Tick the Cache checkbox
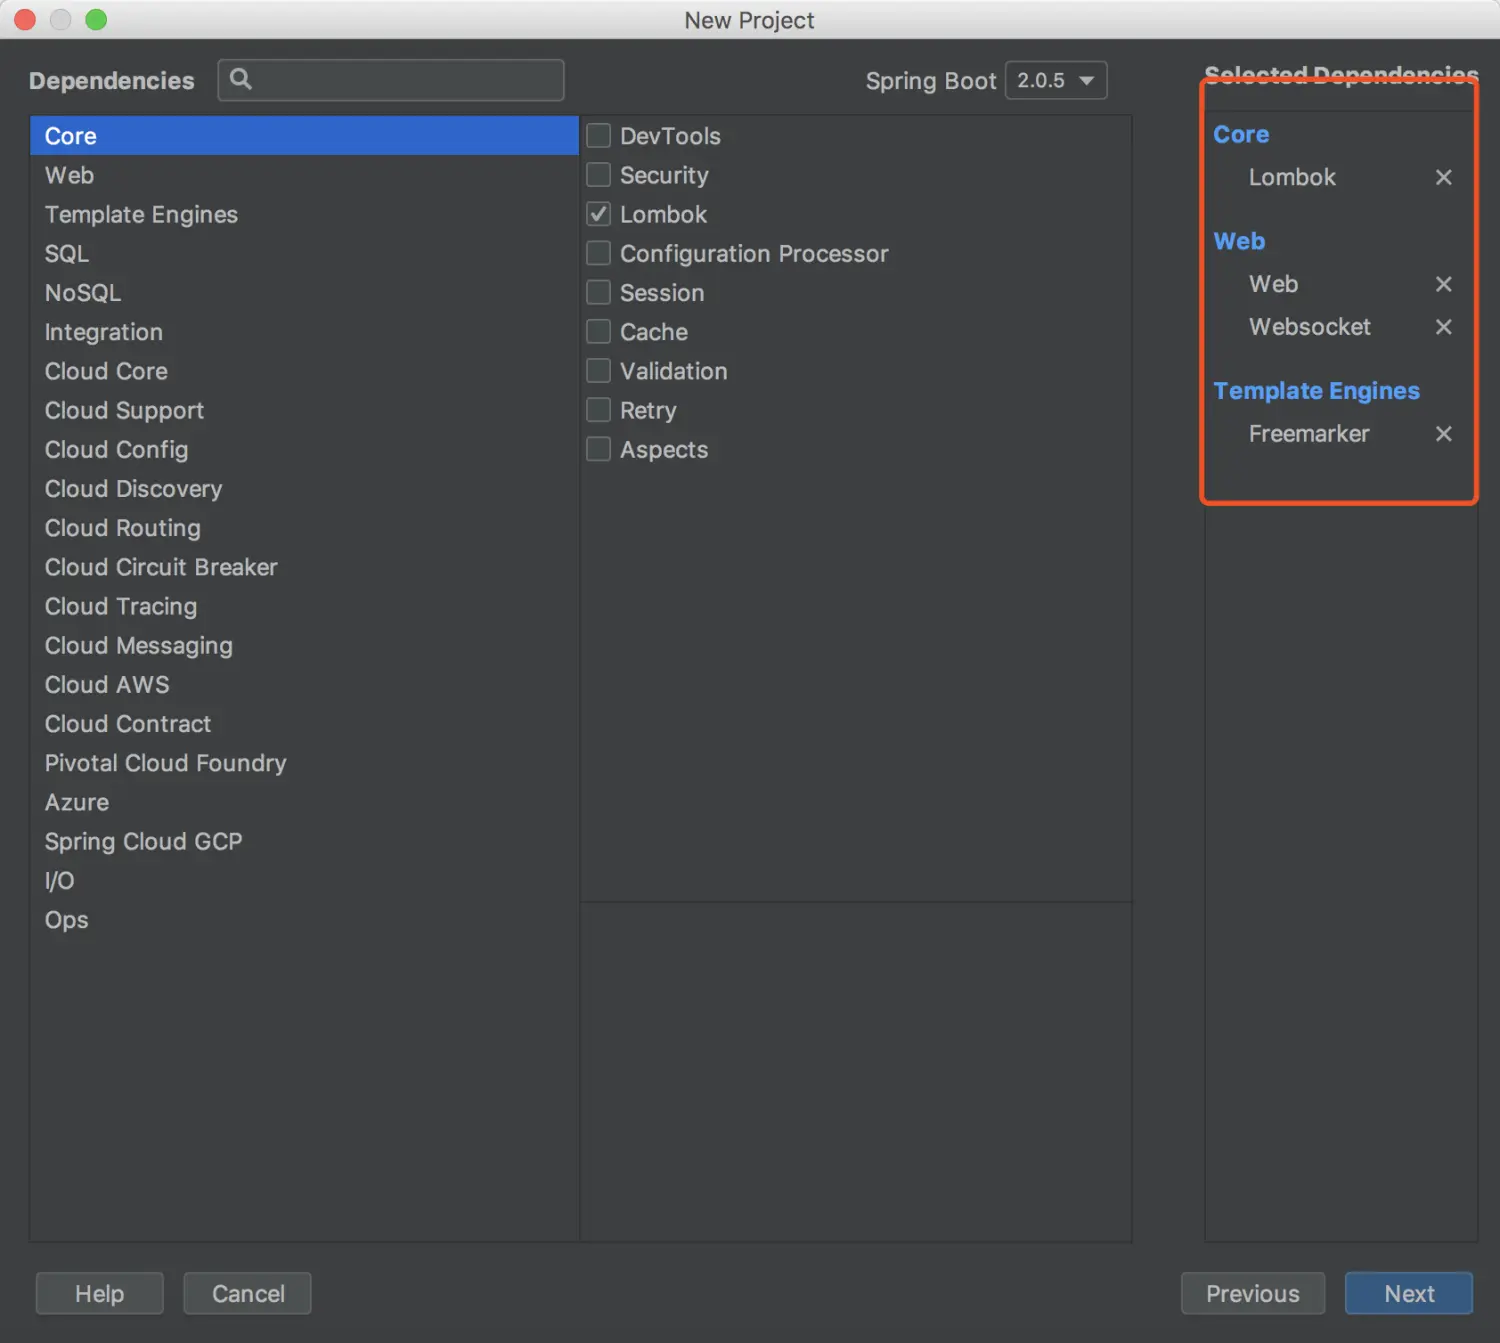Image resolution: width=1500 pixels, height=1343 pixels. pos(598,332)
